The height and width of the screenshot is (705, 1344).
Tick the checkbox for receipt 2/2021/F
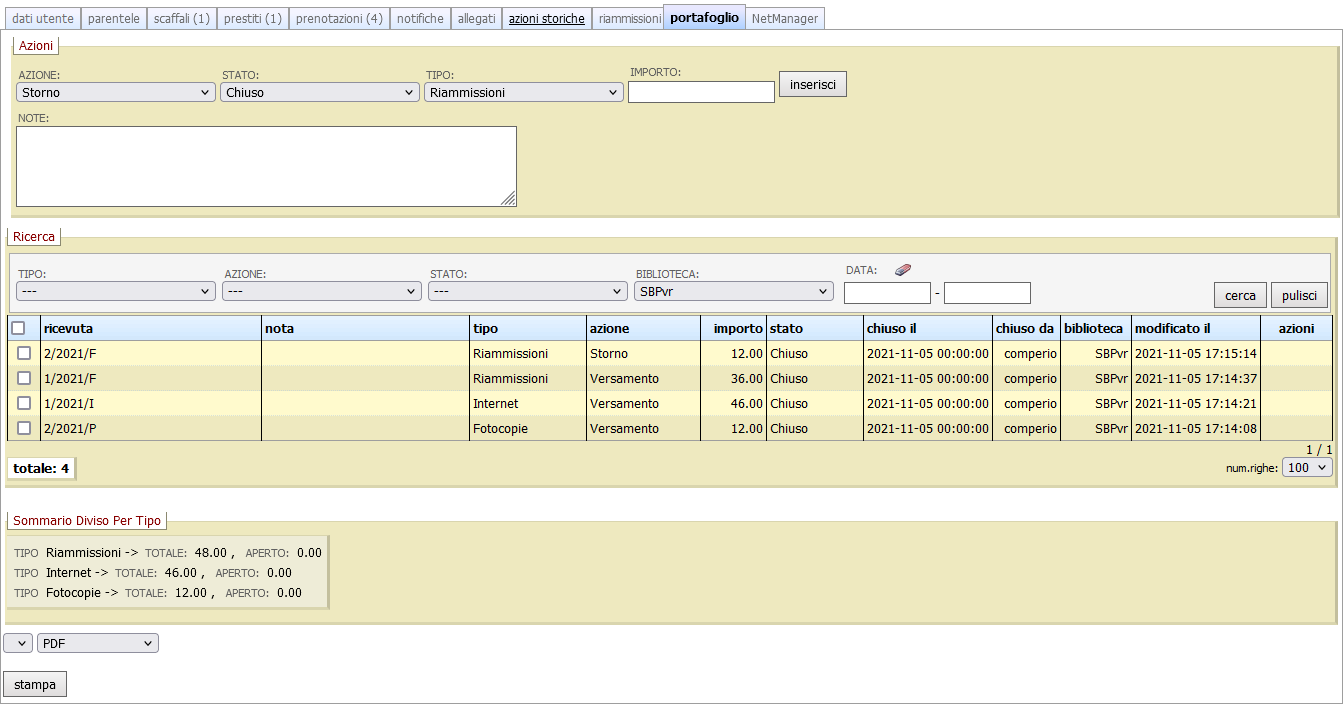(x=24, y=353)
